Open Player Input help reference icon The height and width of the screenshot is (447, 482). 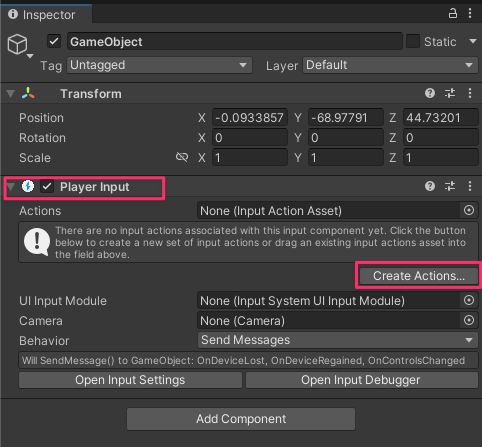[430, 186]
